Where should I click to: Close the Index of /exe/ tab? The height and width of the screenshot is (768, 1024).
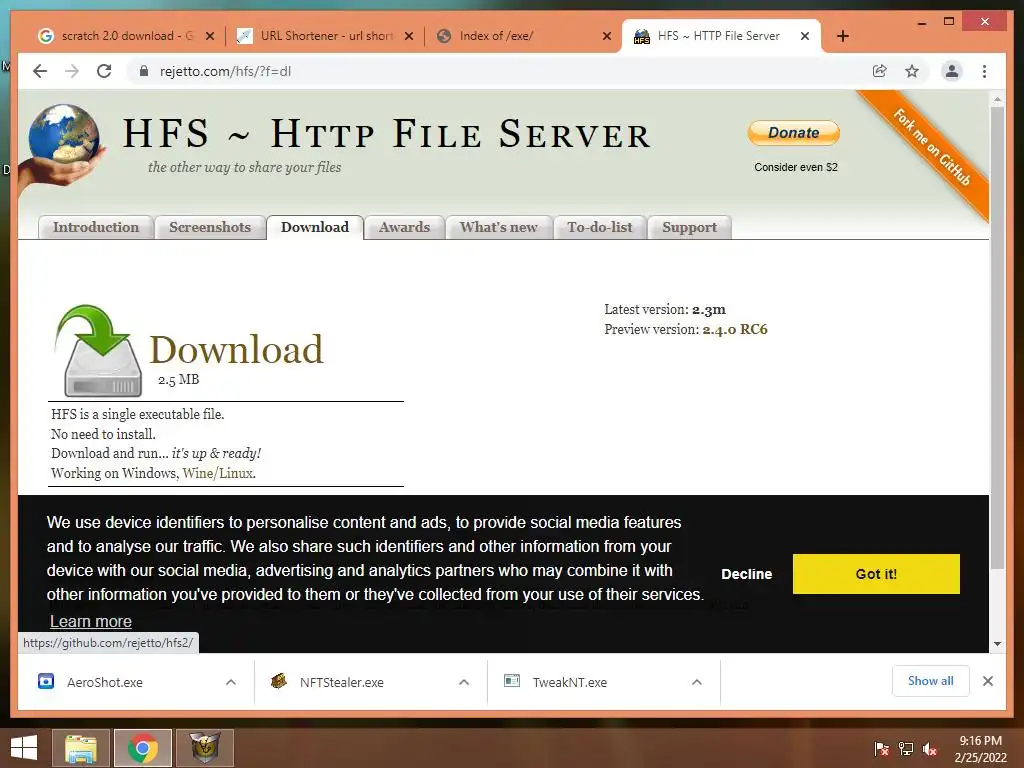pos(607,36)
